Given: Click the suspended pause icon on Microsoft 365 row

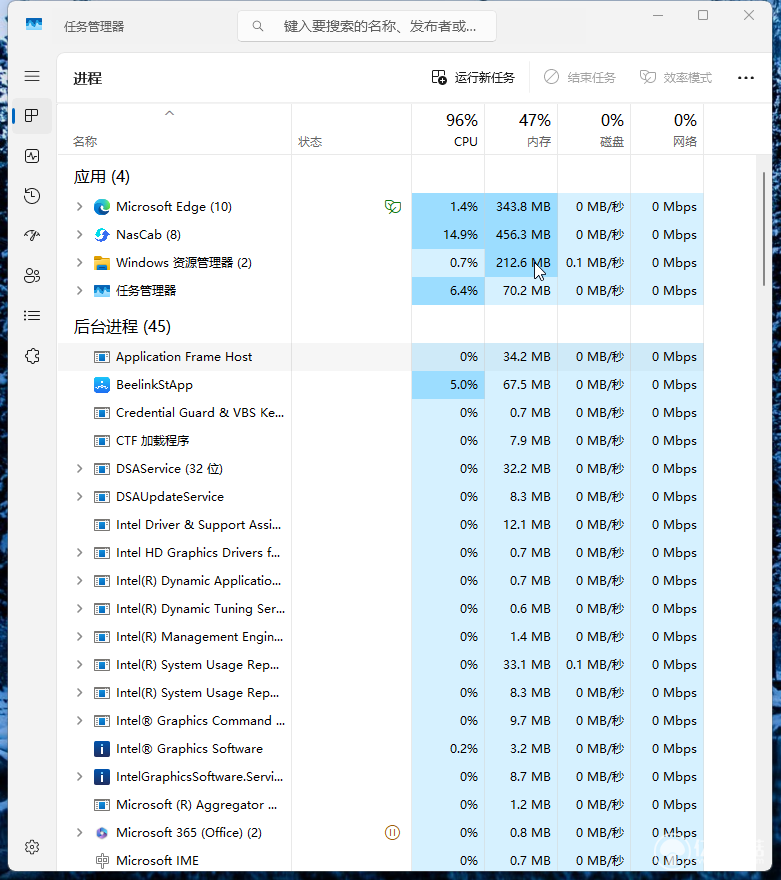Looking at the screenshot, I should (392, 832).
